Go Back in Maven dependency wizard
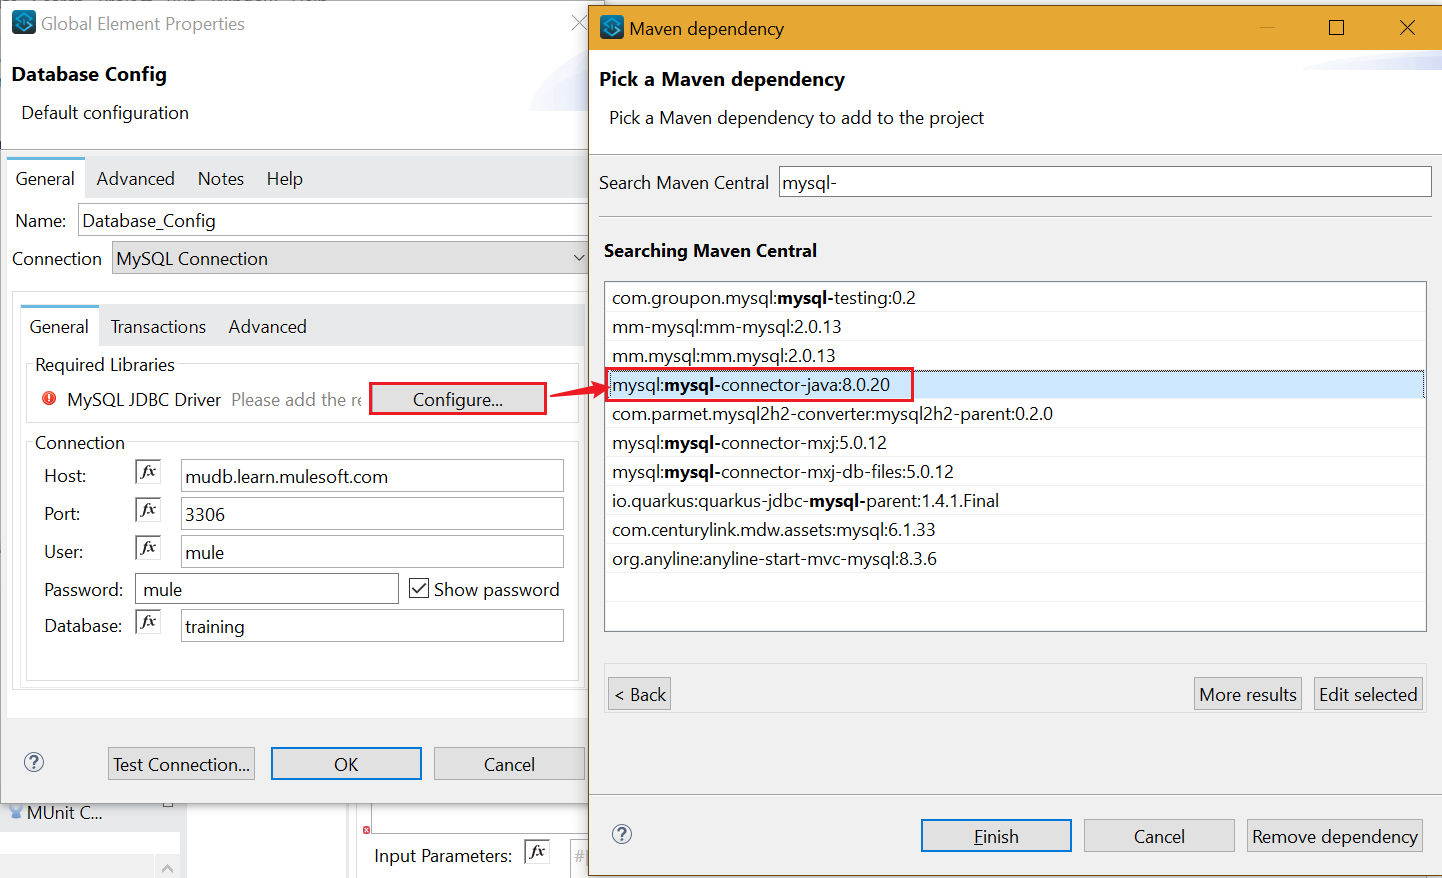This screenshot has width=1442, height=878. [x=640, y=694]
